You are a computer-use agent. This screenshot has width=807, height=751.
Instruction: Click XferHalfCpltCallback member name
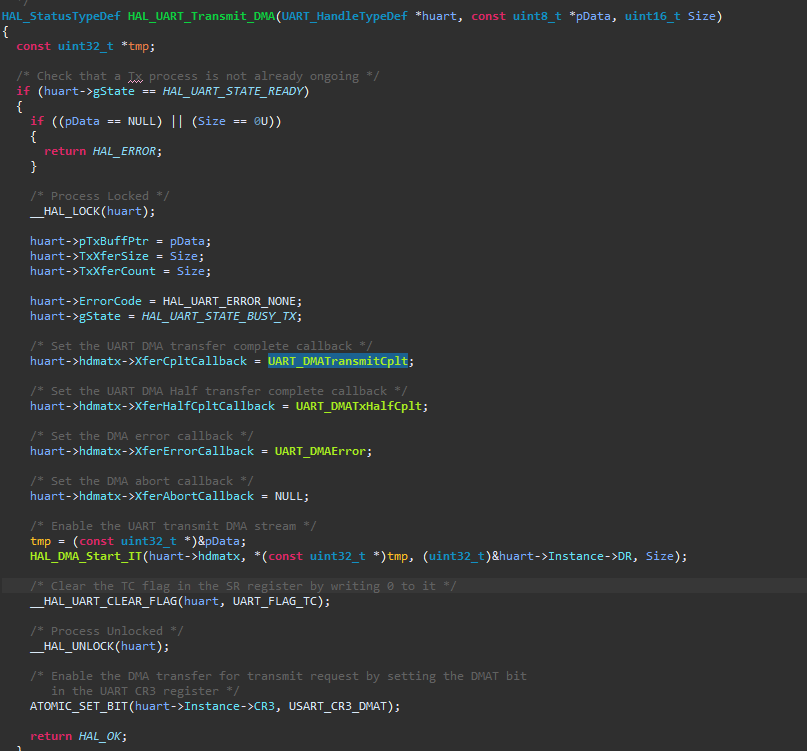click(205, 406)
